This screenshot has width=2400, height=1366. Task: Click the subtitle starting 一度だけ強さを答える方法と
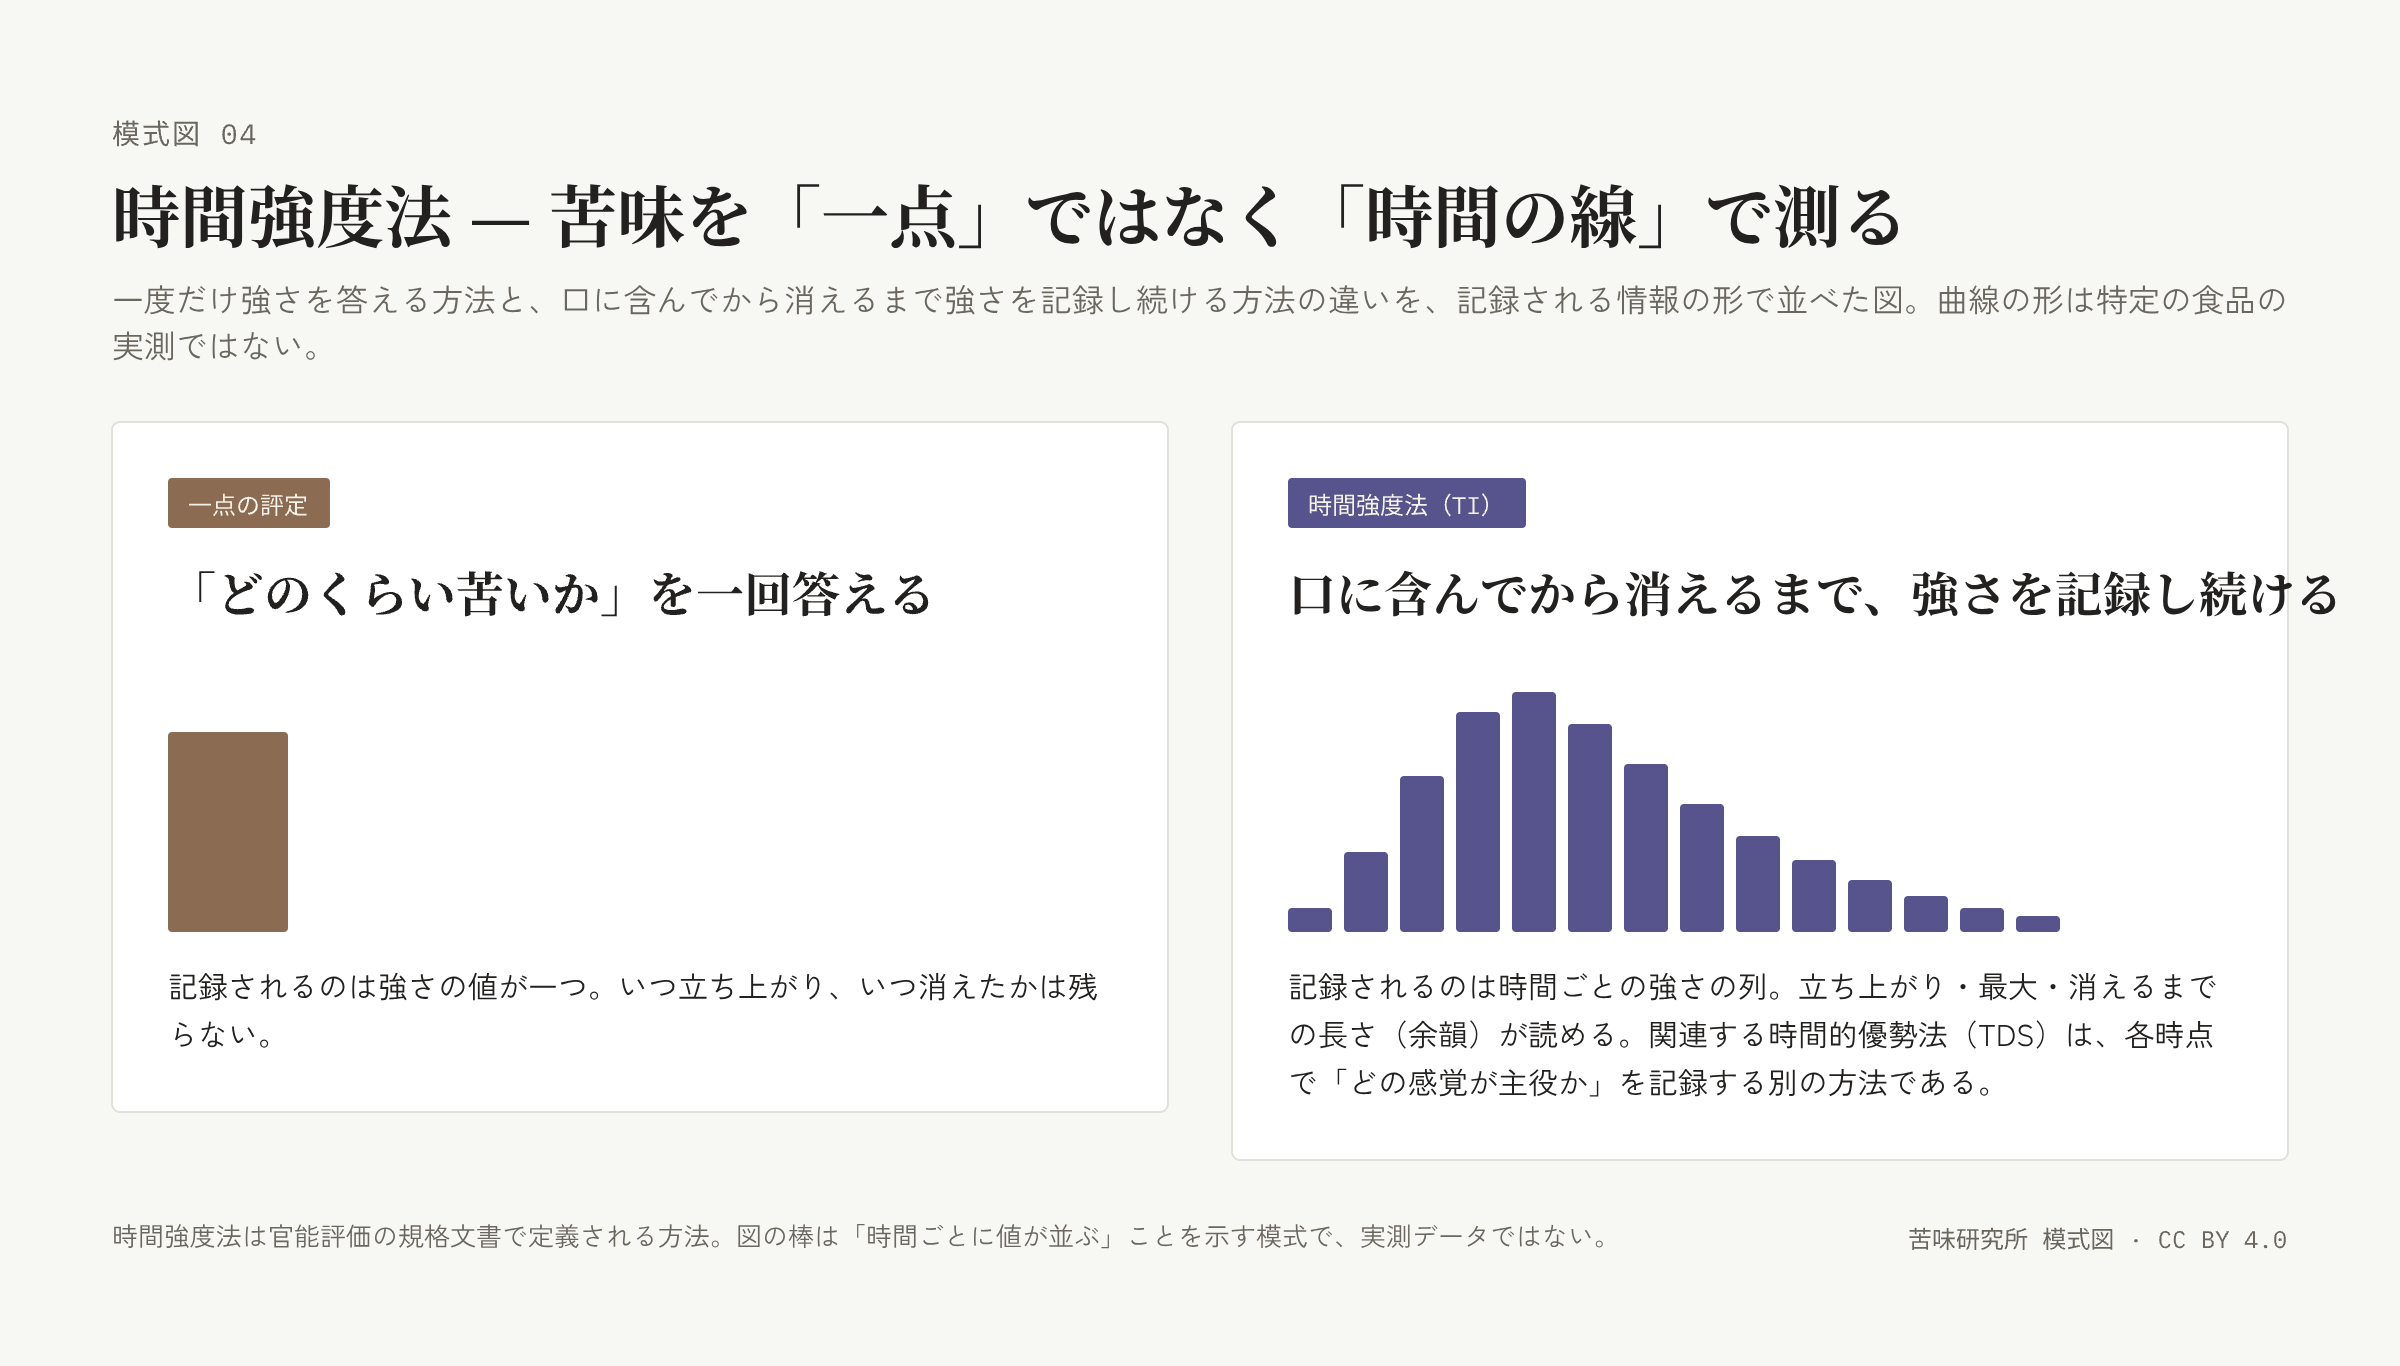tap(1199, 323)
